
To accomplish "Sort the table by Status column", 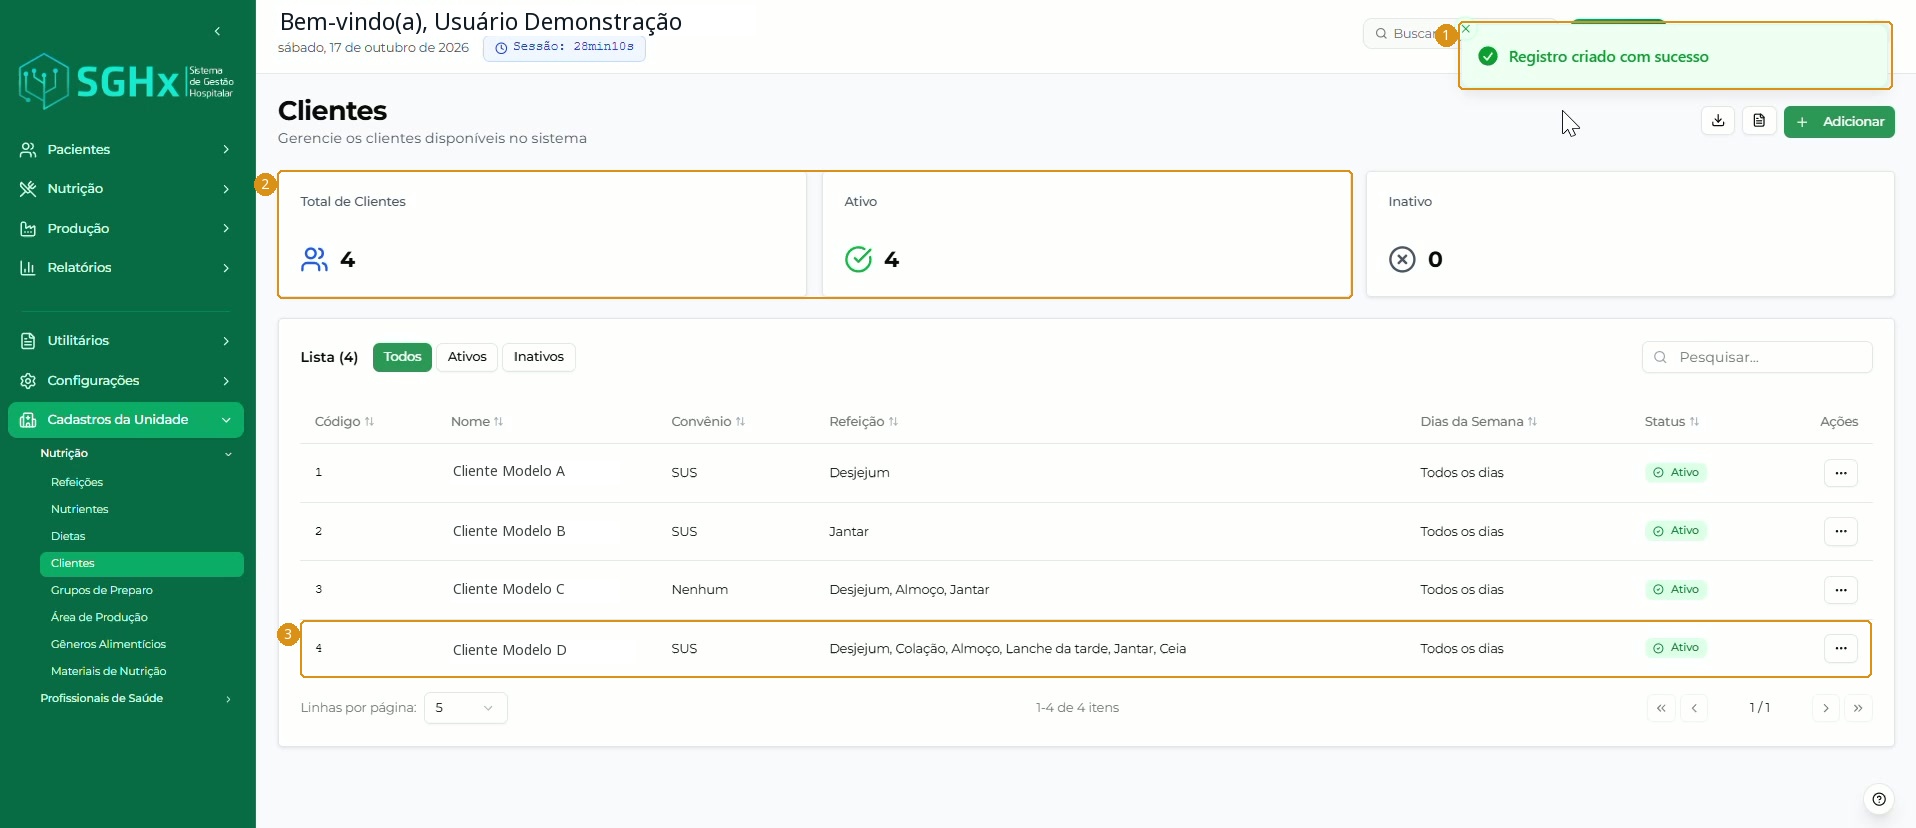I will tap(1672, 422).
